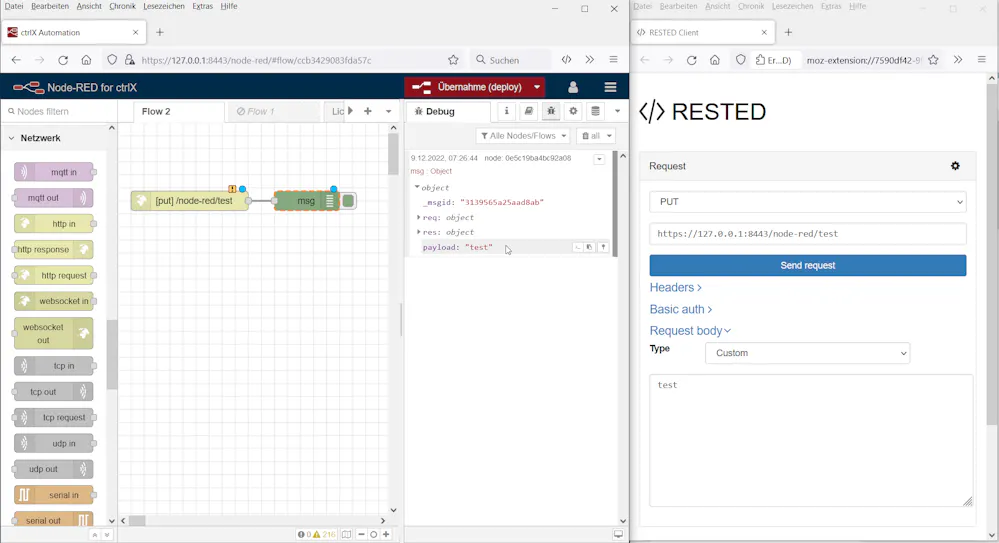The height and width of the screenshot is (543, 999).
Task: Expand the req: object entry
Action: (x=419, y=217)
